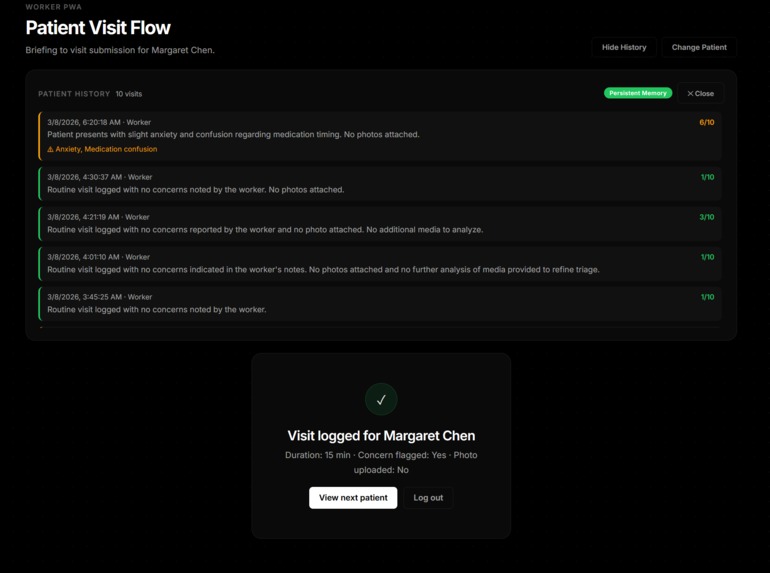The image size is (770, 573).
Task: Toggle Hide History button
Action: pyautogui.click(x=624, y=47)
